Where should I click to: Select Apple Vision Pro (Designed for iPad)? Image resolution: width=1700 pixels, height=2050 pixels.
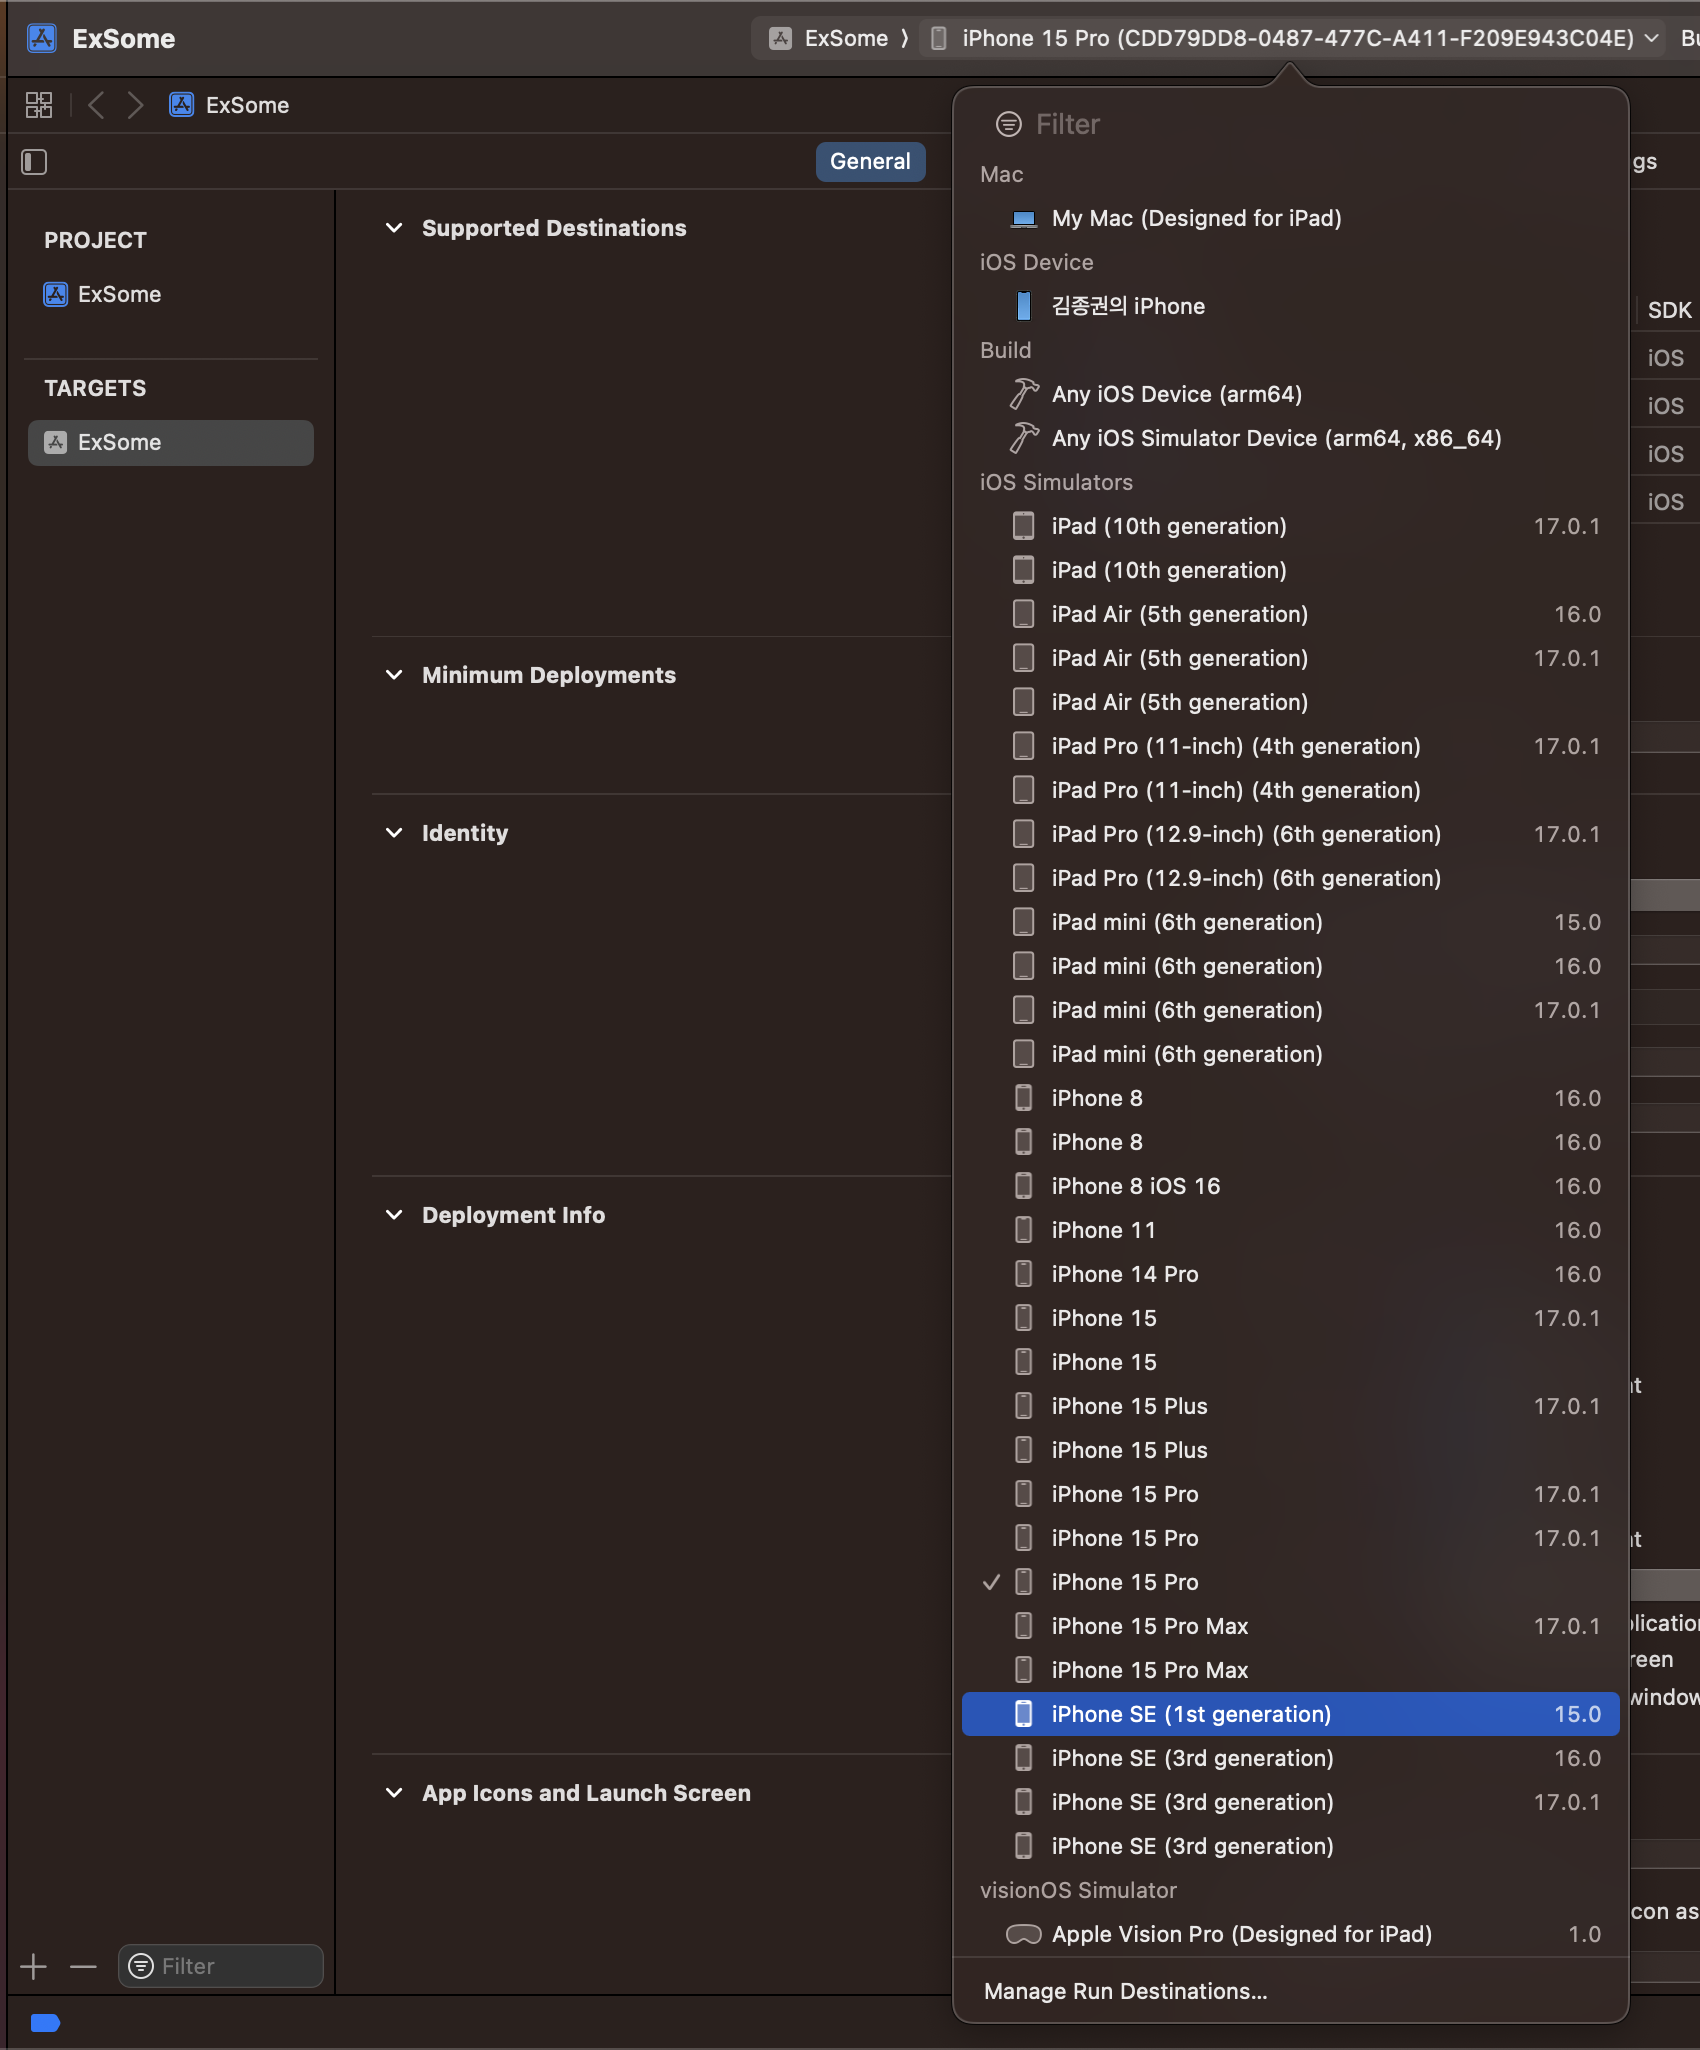point(1290,1934)
